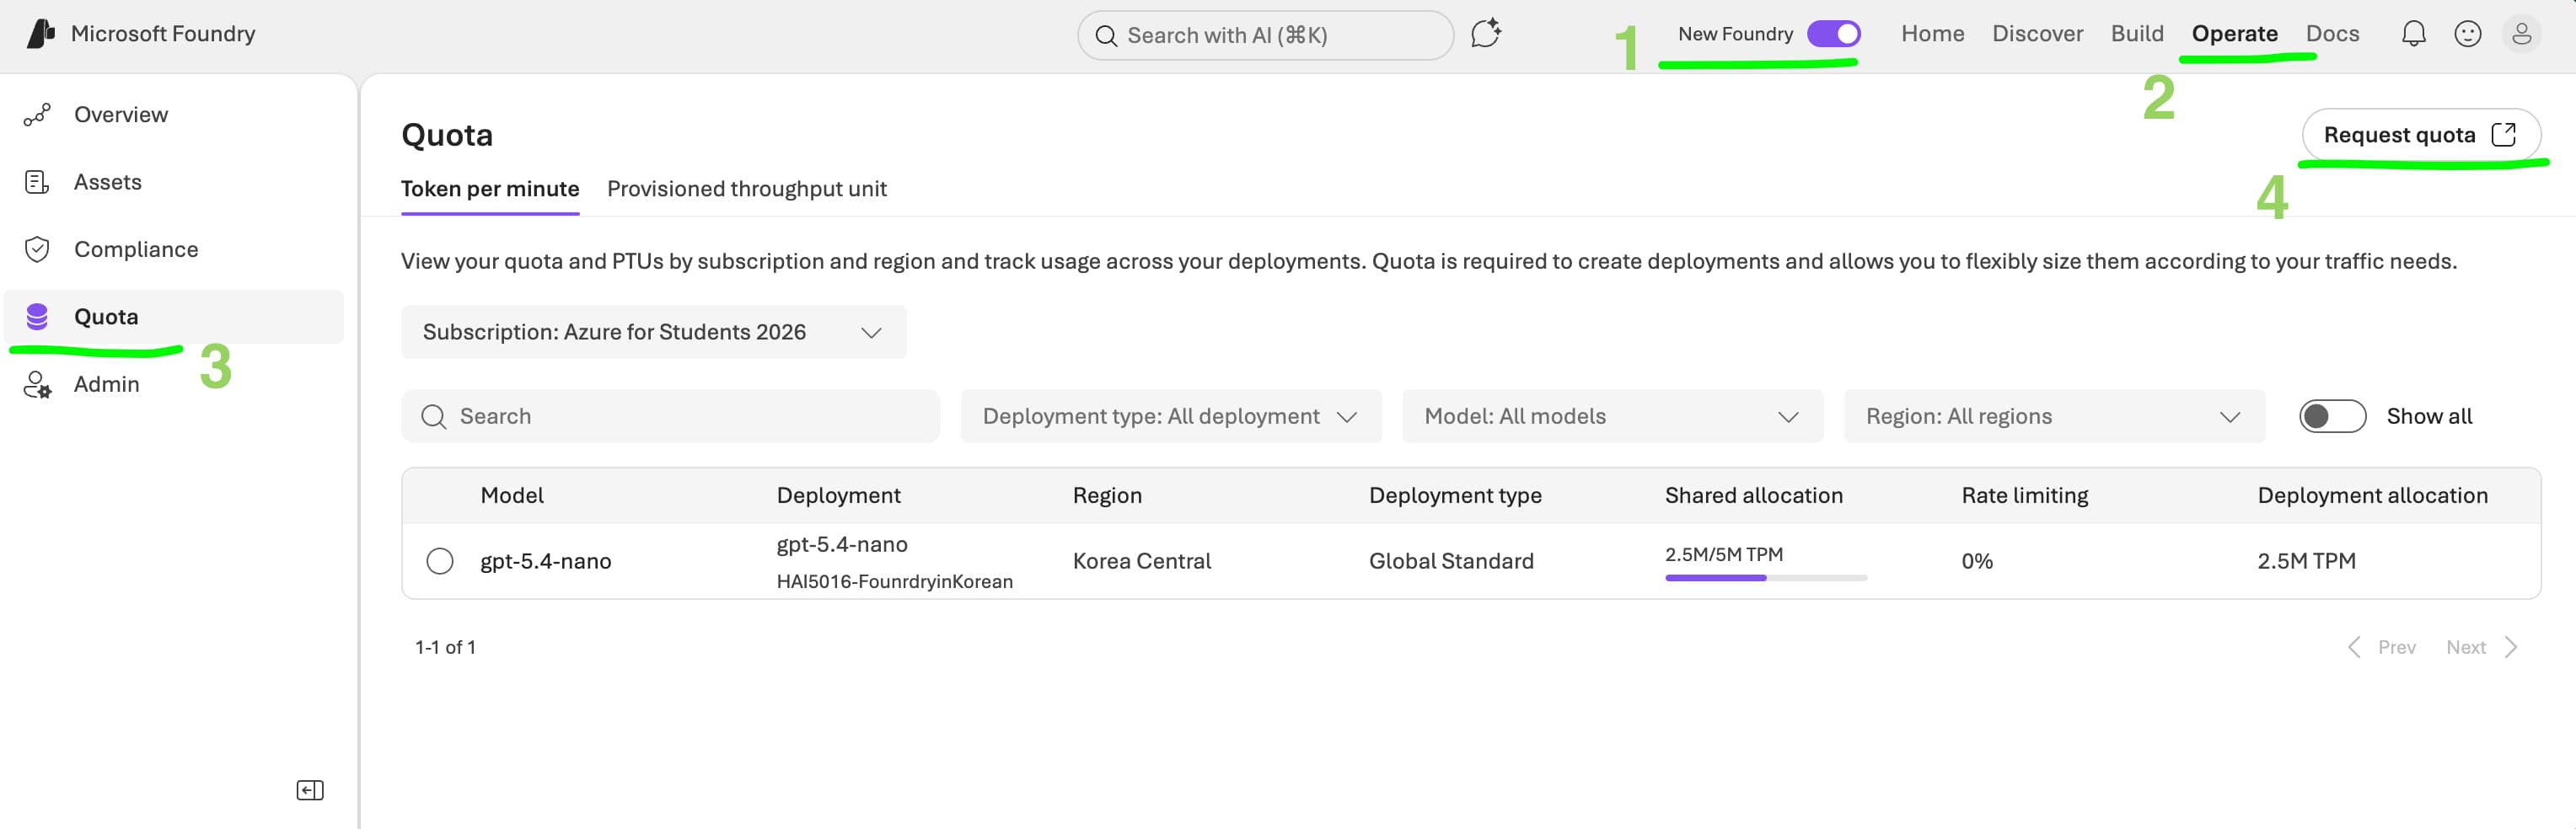Go to the Build menu item
Viewport: 2576px width, 829px height.
(x=2136, y=34)
